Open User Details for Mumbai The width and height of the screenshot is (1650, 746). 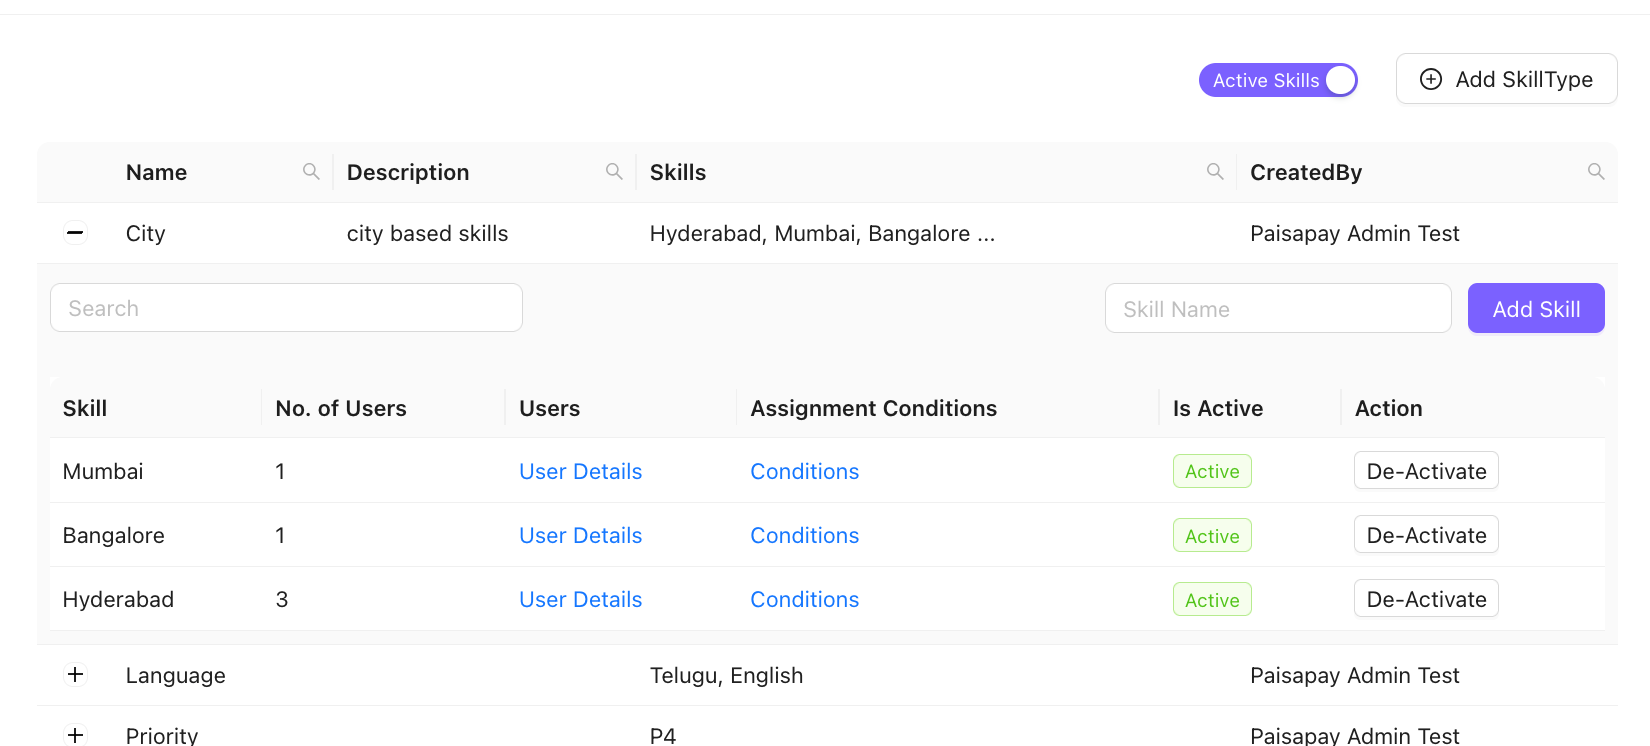pos(580,471)
